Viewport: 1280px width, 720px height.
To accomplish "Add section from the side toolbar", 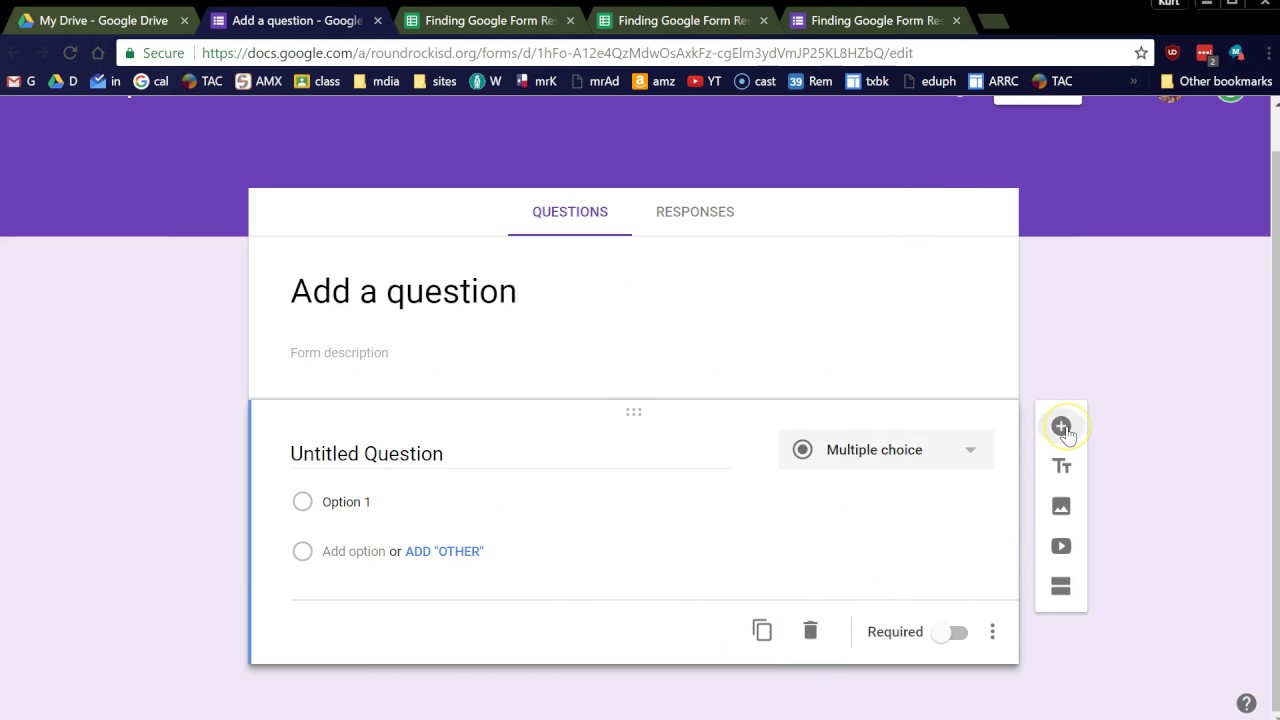I will point(1061,586).
